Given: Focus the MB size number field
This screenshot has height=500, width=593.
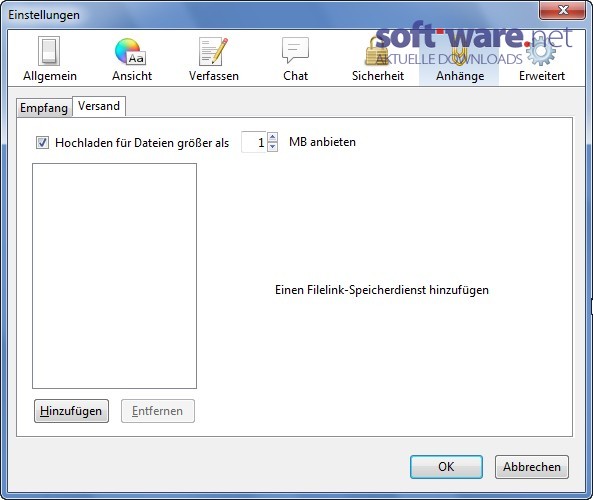Looking at the screenshot, I should coord(254,142).
